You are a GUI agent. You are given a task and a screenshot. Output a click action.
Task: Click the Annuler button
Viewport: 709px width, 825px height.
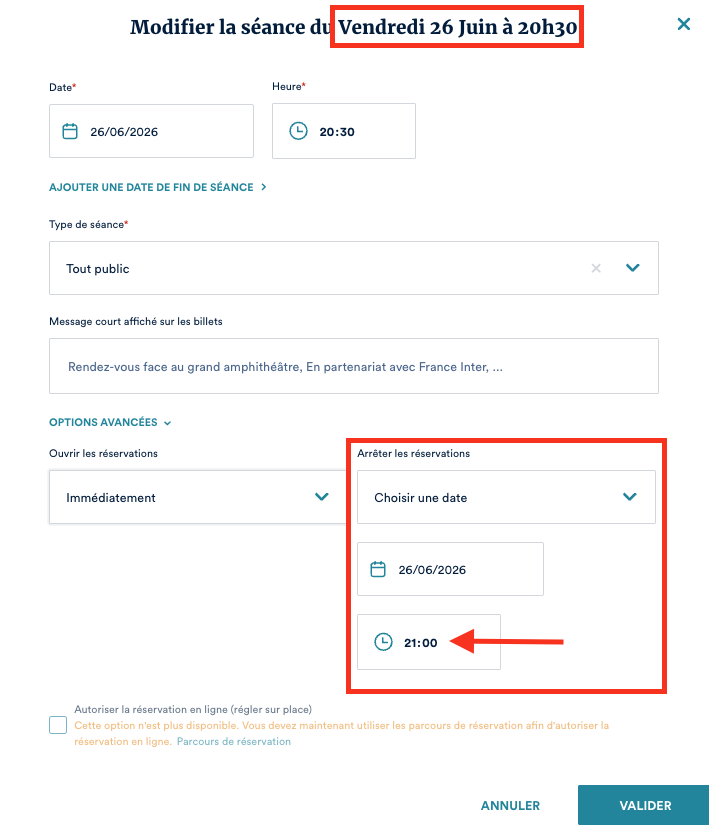pos(510,805)
